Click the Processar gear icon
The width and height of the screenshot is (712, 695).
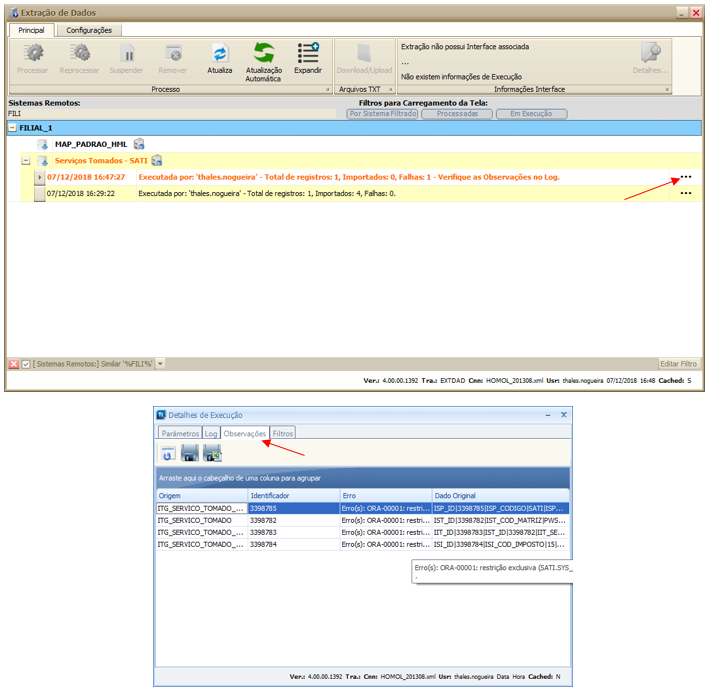pos(33,53)
